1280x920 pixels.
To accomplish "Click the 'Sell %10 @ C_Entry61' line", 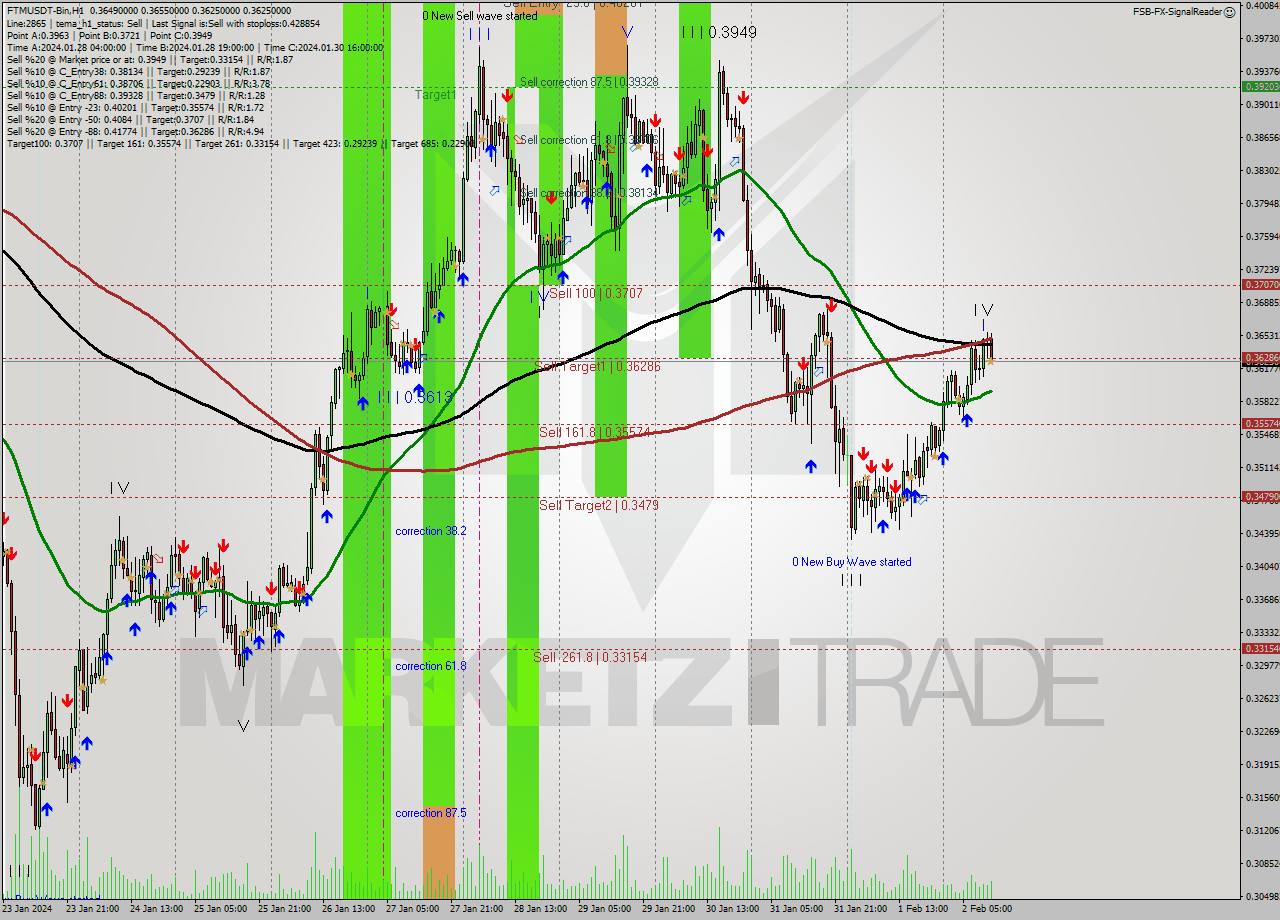I will click(138, 83).
